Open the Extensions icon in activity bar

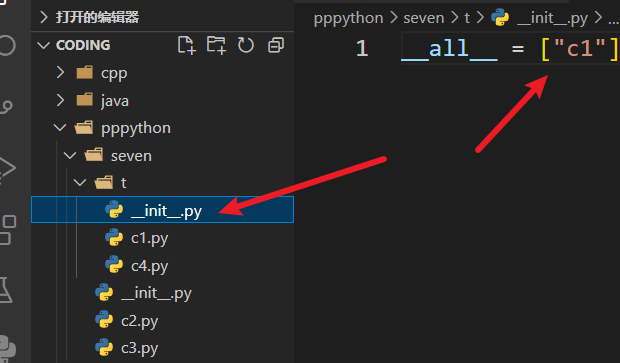tap(7, 230)
